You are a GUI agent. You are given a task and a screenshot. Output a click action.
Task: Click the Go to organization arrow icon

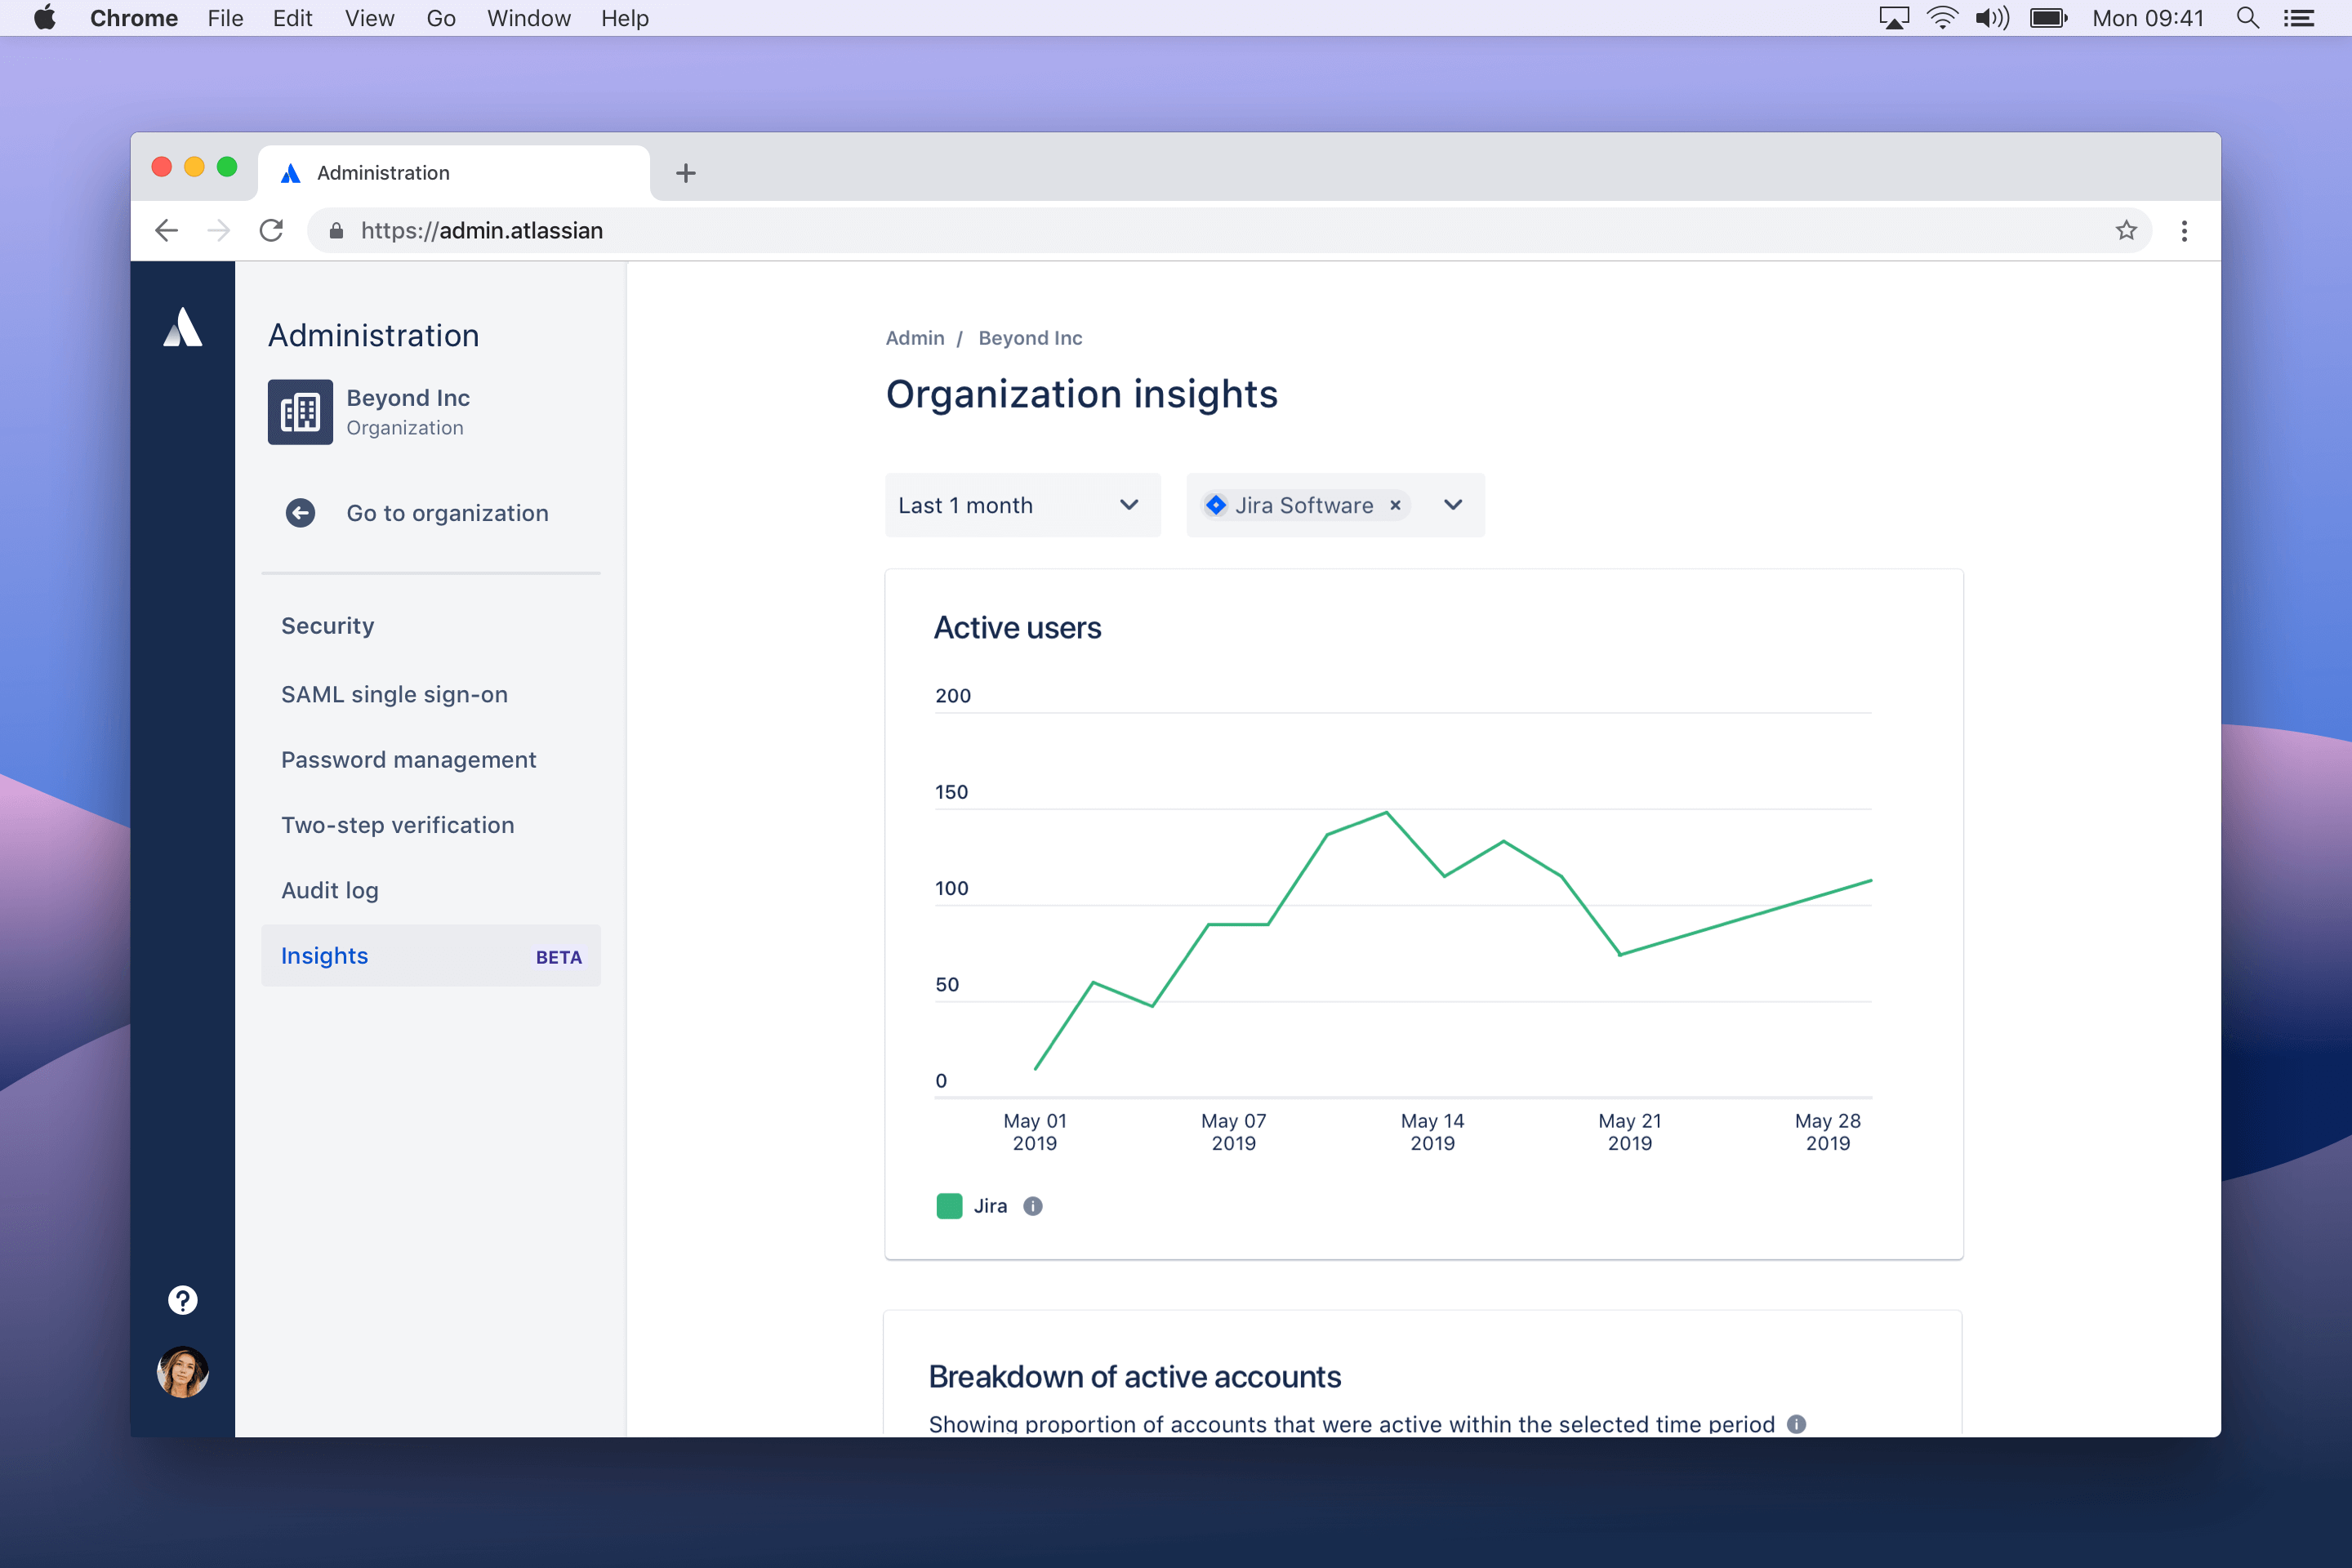(x=297, y=513)
